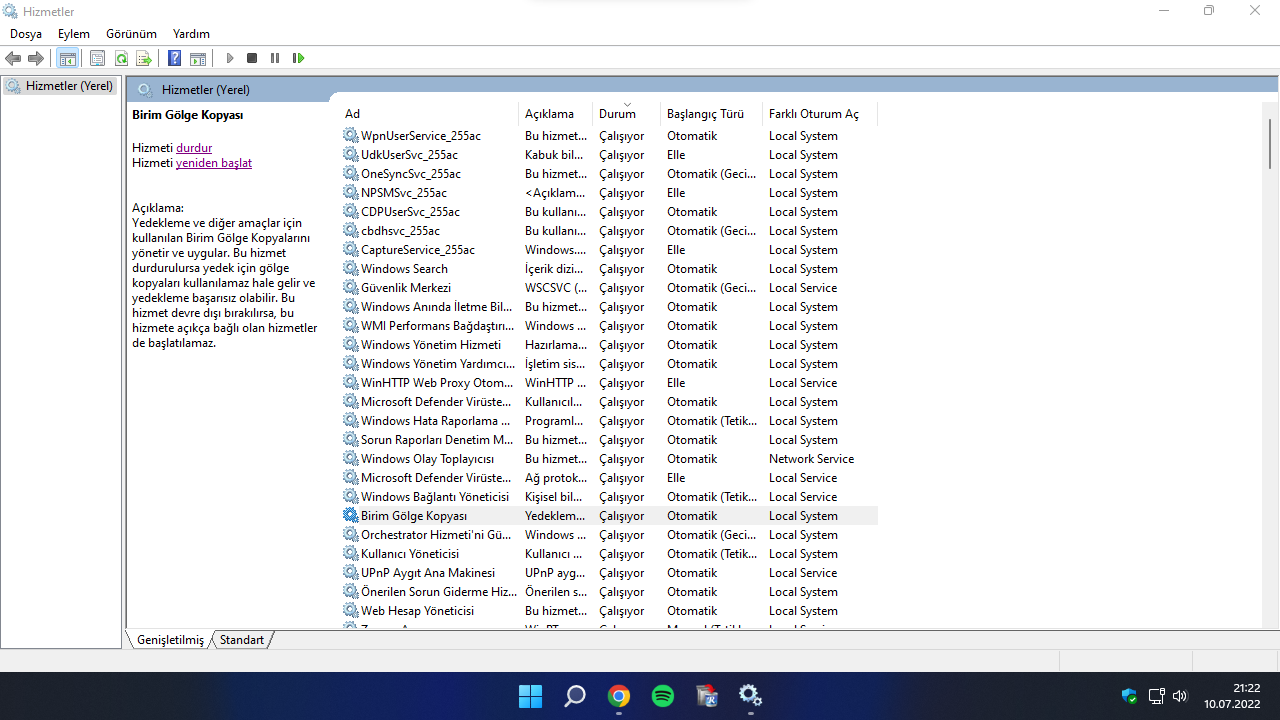Image resolution: width=1280 pixels, height=720 pixels.
Task: Select the Windows Search service
Action: click(x=609, y=269)
